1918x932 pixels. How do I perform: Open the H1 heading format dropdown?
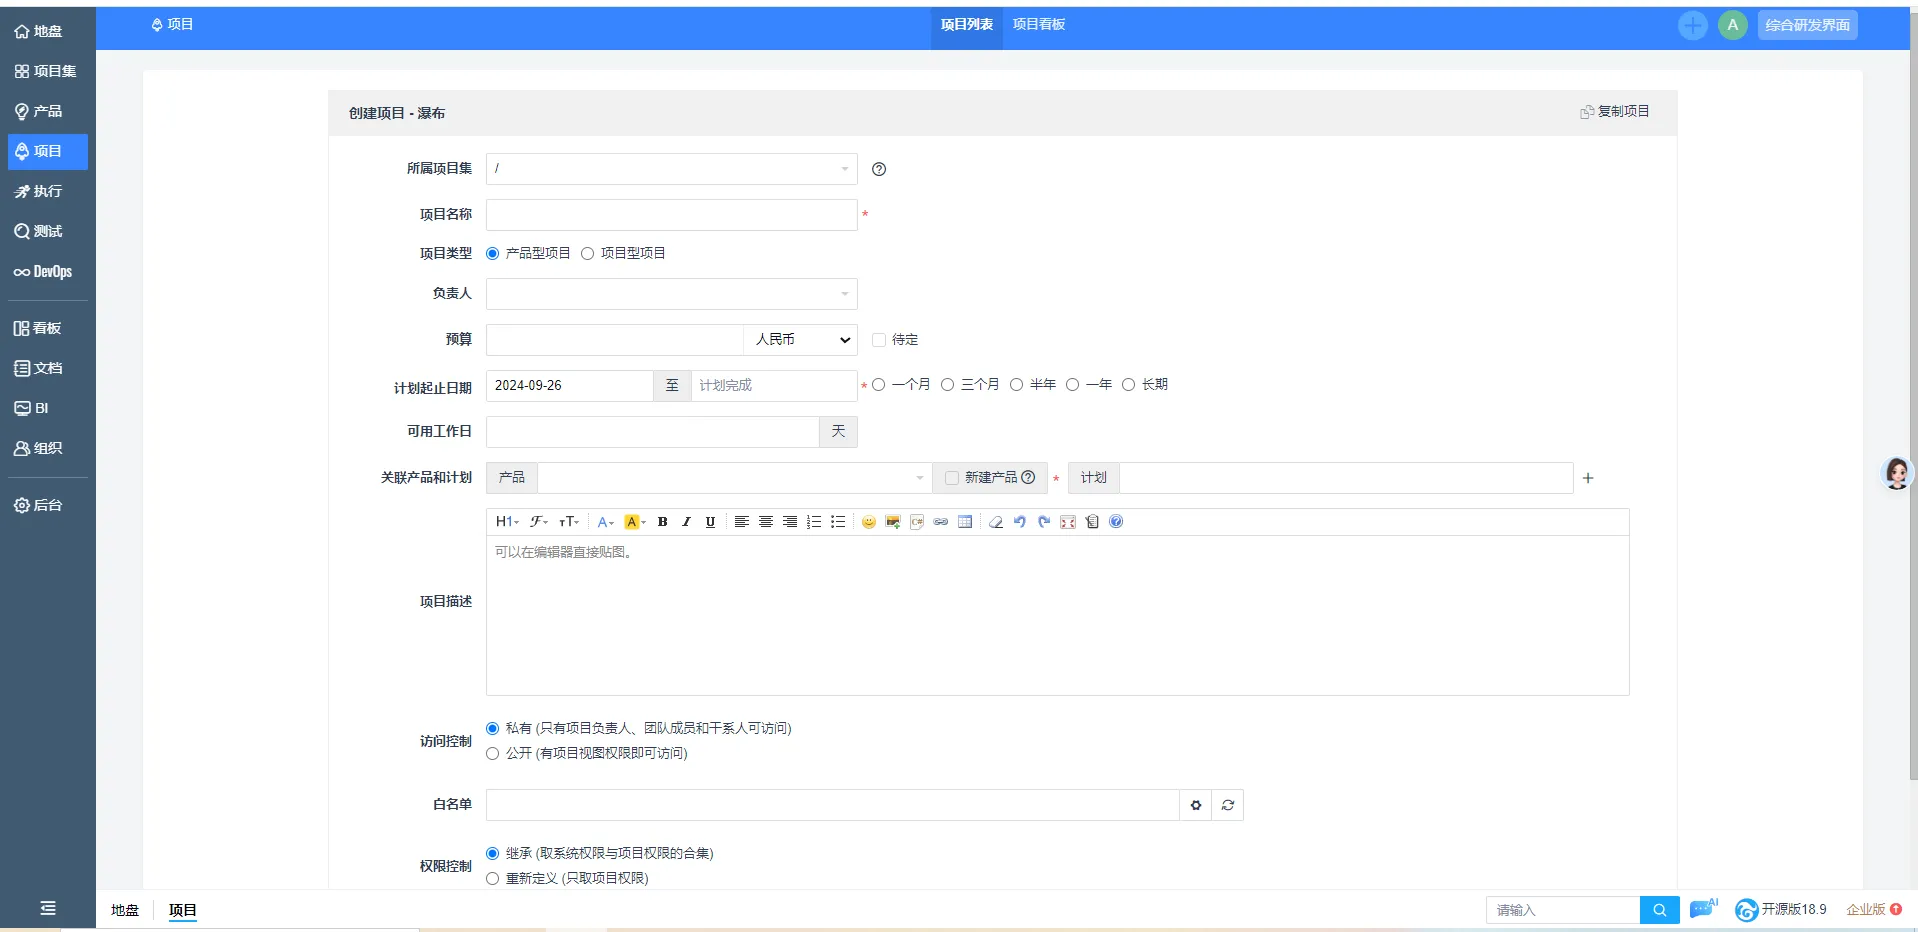click(x=508, y=522)
